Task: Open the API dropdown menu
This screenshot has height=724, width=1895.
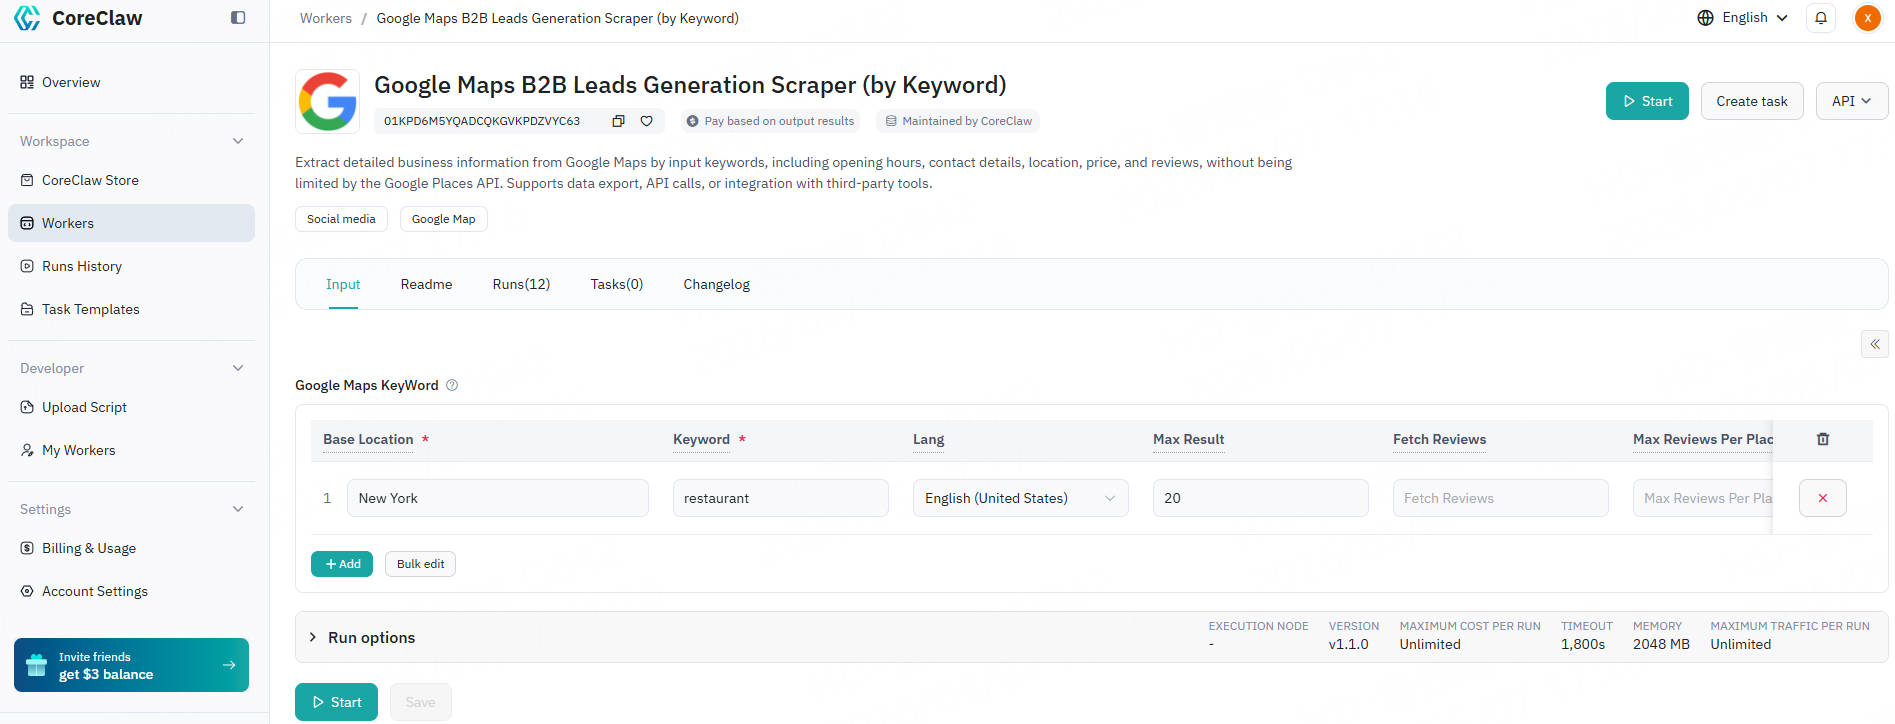Action: (1852, 101)
